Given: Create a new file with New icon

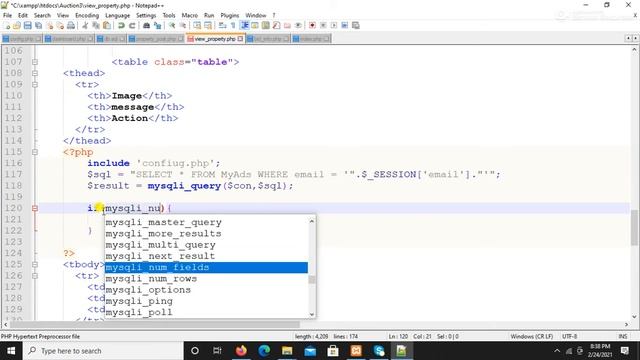Looking at the screenshot, I should 7,25.
